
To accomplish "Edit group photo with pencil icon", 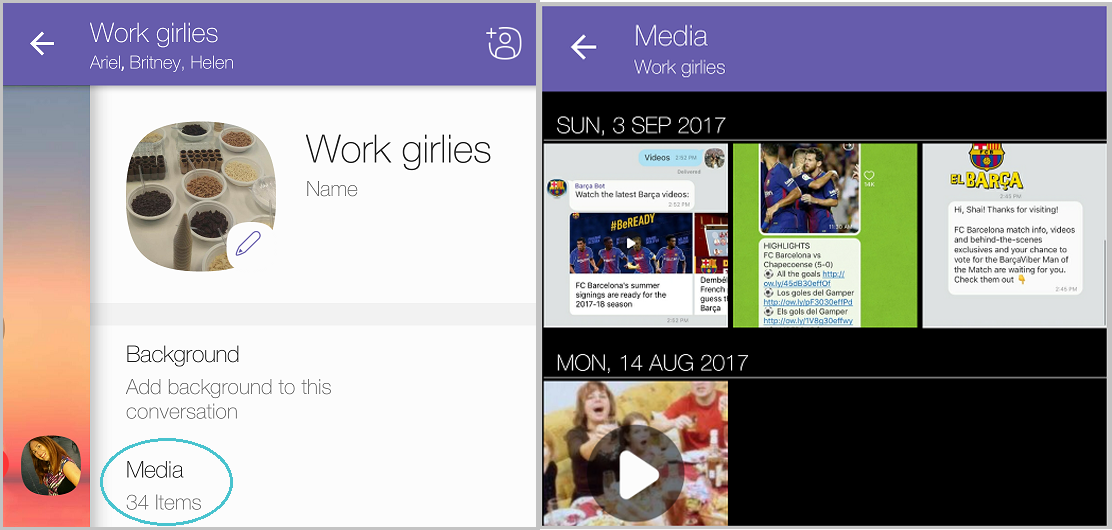I will point(248,244).
